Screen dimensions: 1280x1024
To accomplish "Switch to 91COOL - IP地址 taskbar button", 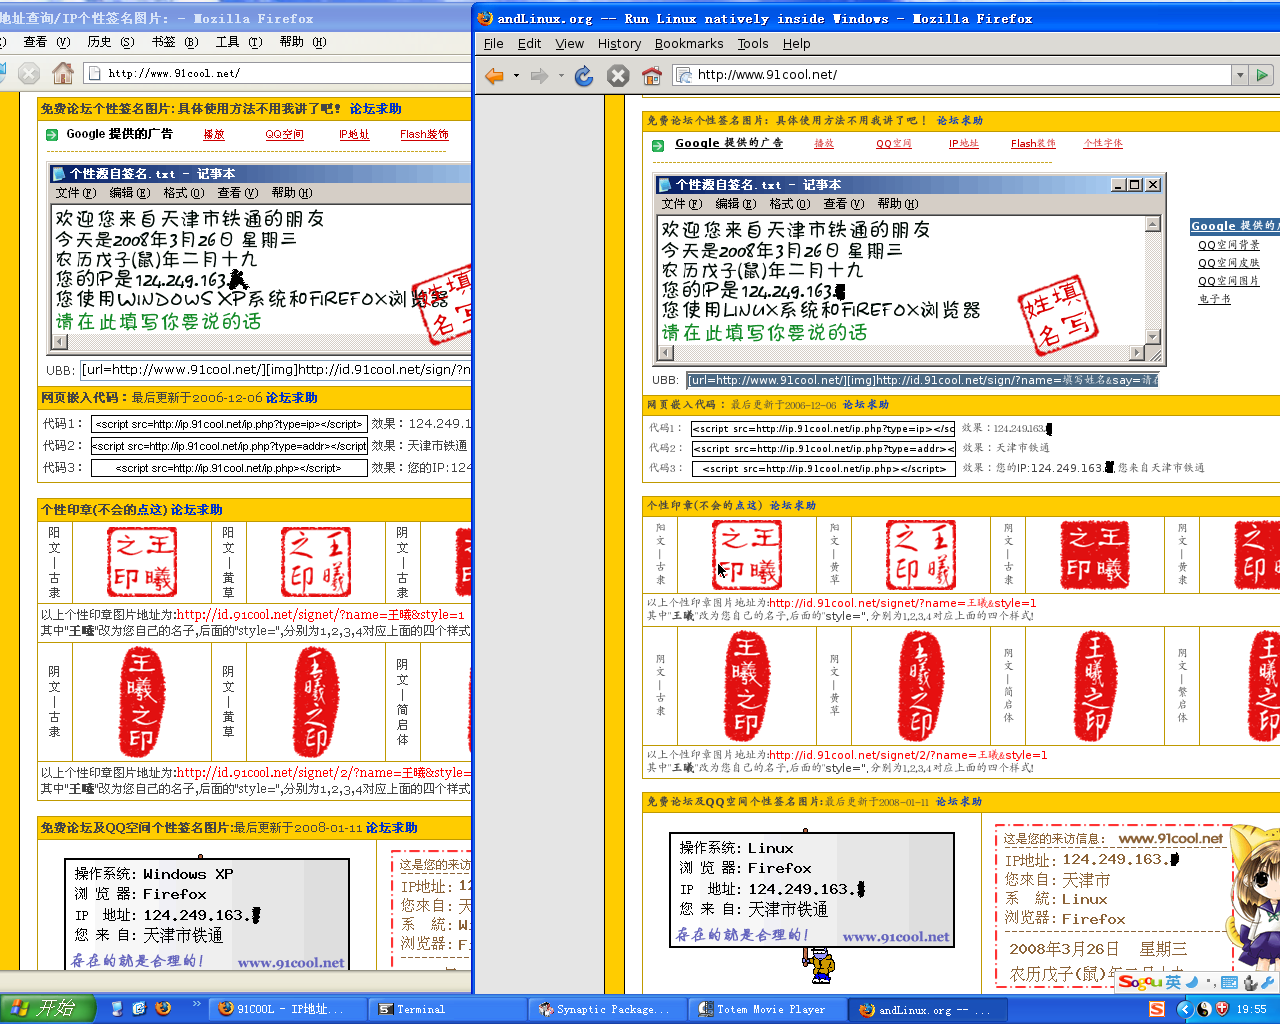I will click(287, 1009).
